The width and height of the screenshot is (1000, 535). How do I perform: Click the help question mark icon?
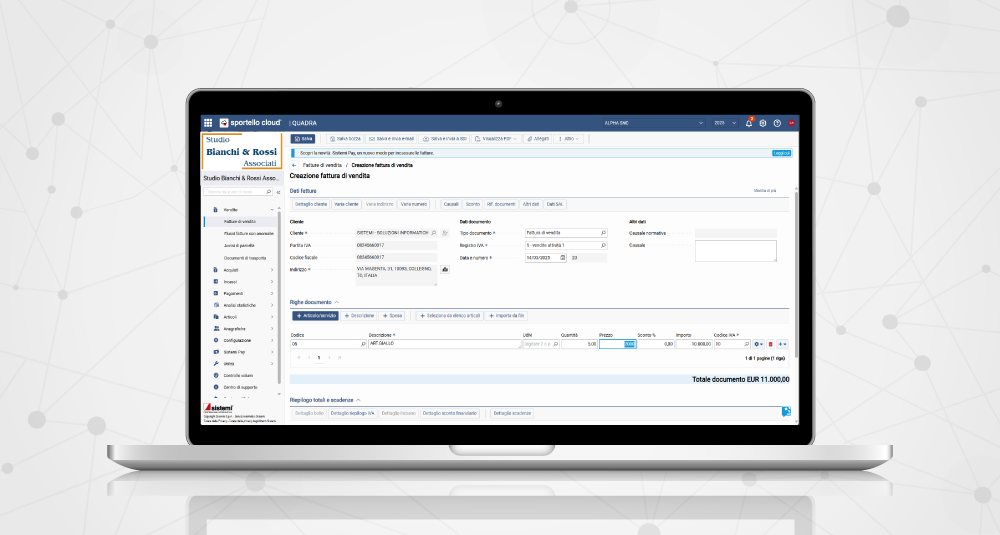tap(777, 123)
